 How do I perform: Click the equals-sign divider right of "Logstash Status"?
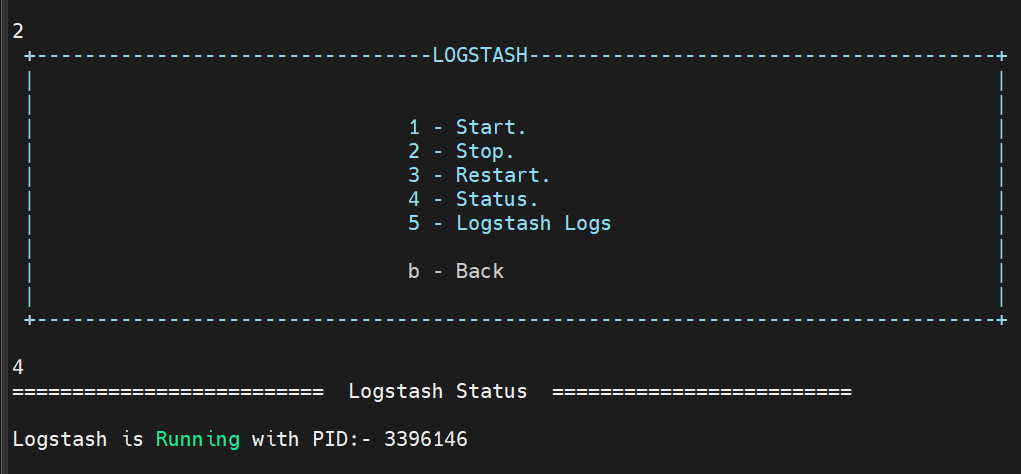pos(701,391)
